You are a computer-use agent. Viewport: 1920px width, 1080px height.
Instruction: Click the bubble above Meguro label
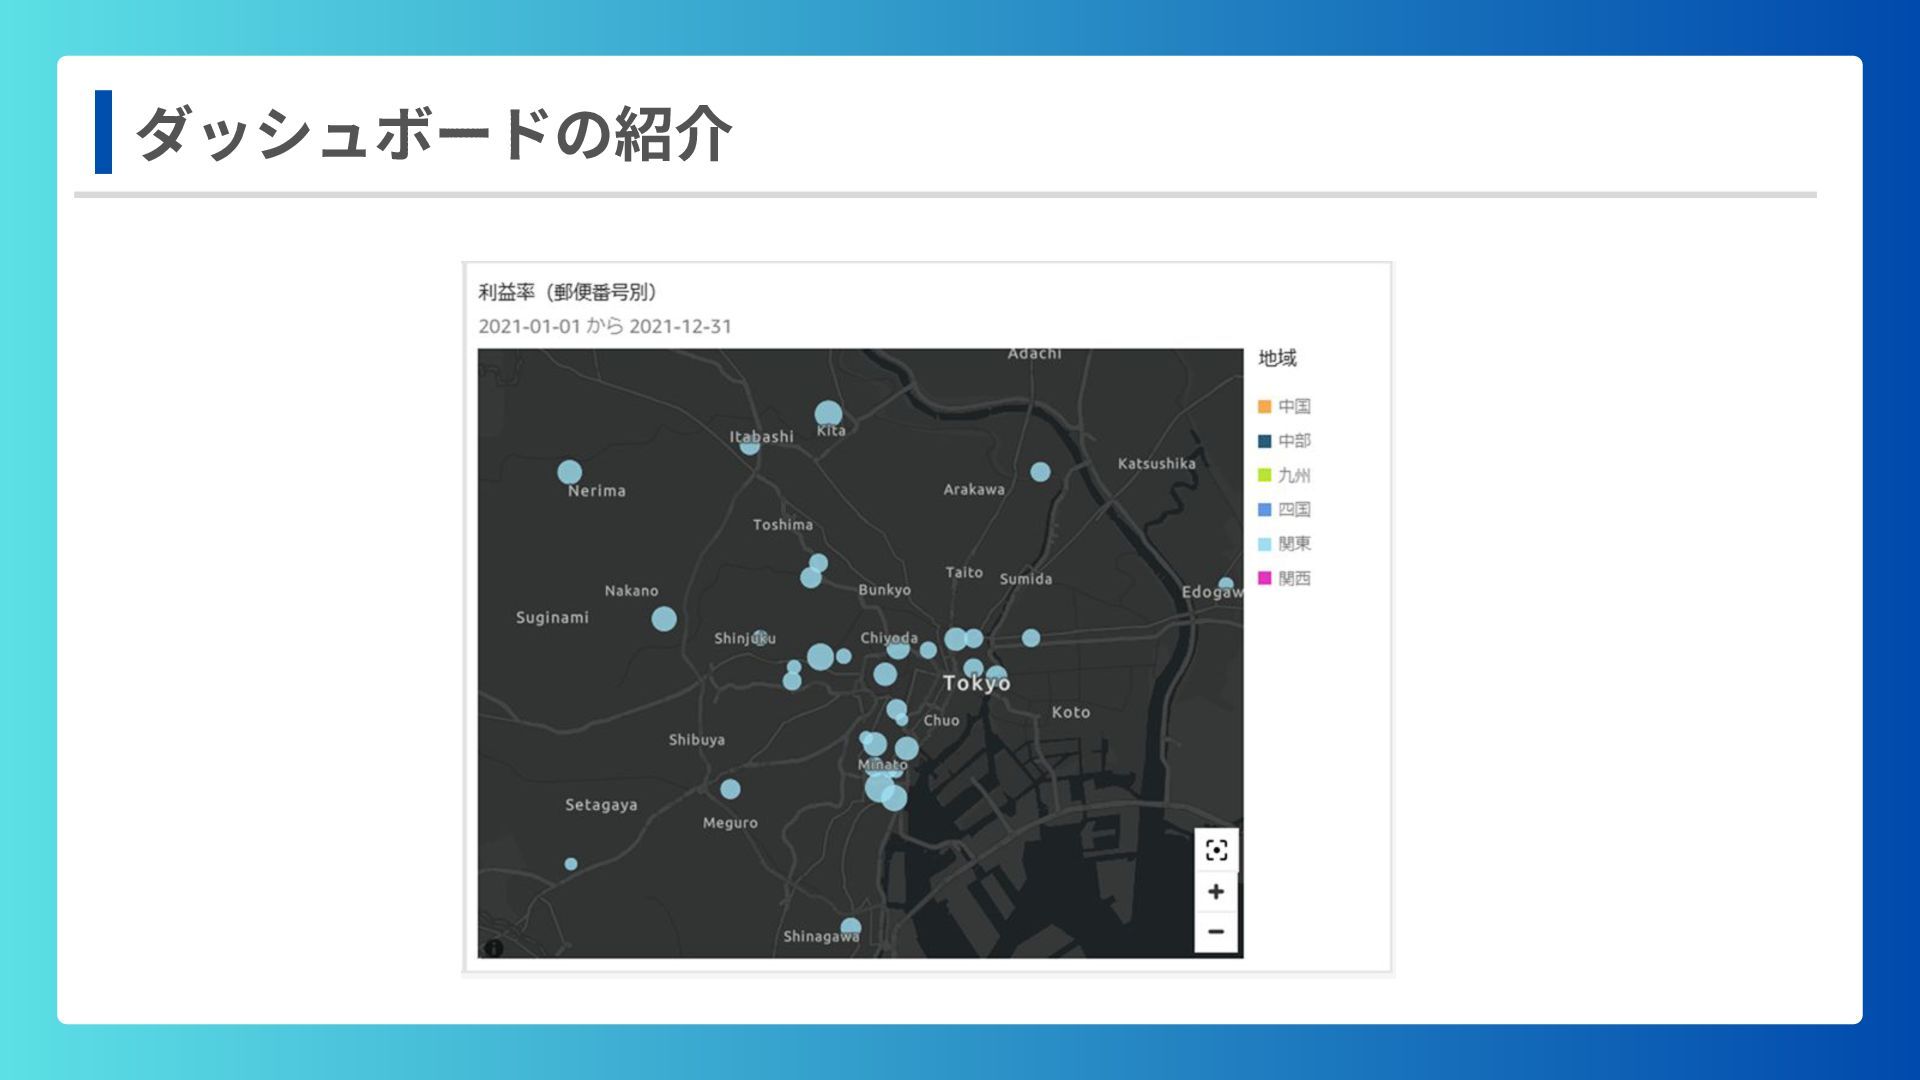point(730,789)
